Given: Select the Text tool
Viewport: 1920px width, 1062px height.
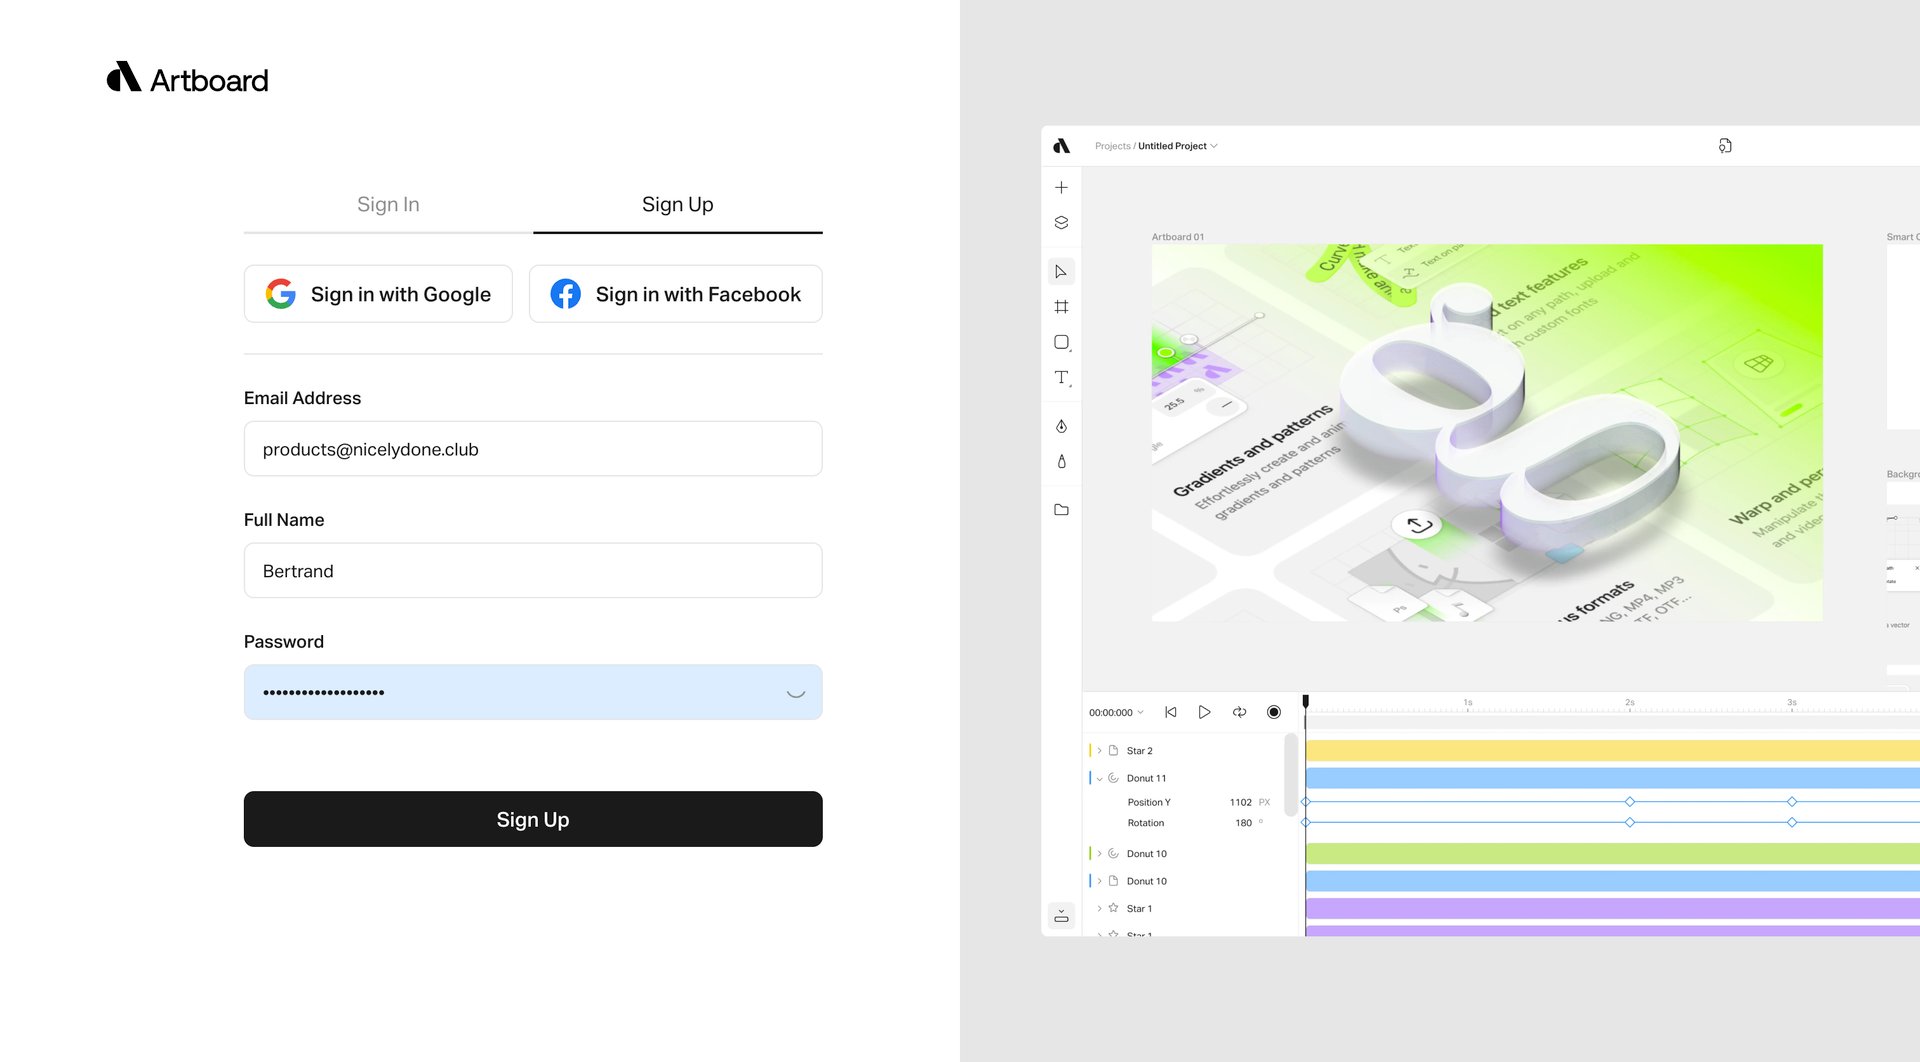Looking at the screenshot, I should [x=1061, y=378].
